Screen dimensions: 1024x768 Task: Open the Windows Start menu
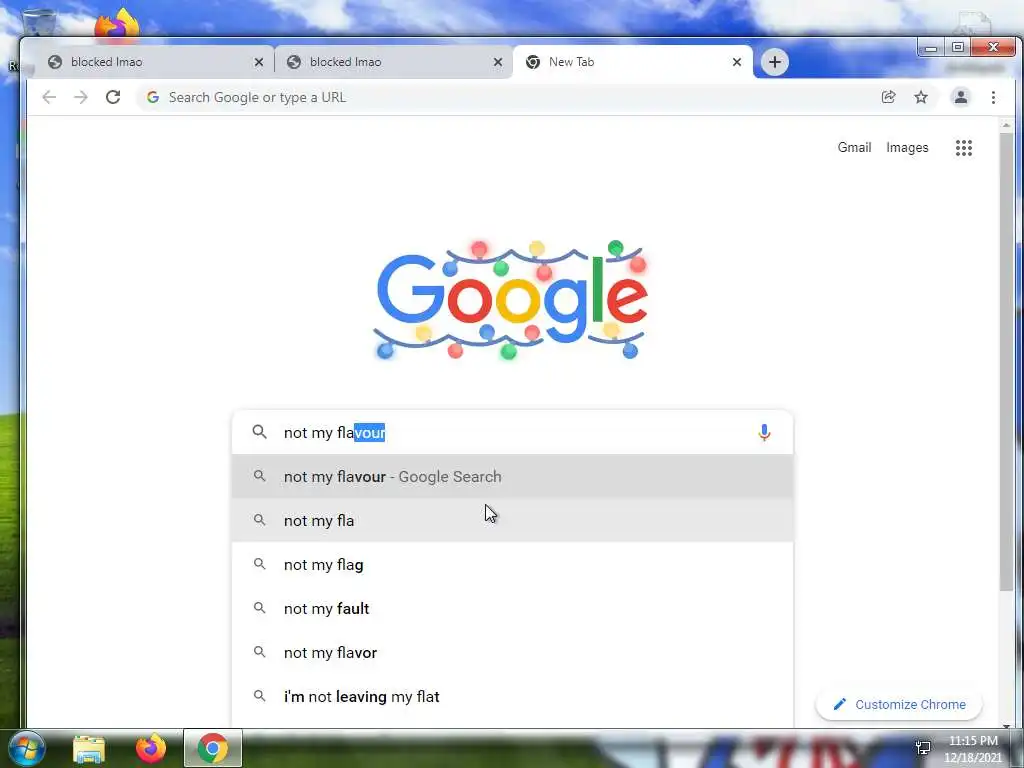coord(26,748)
